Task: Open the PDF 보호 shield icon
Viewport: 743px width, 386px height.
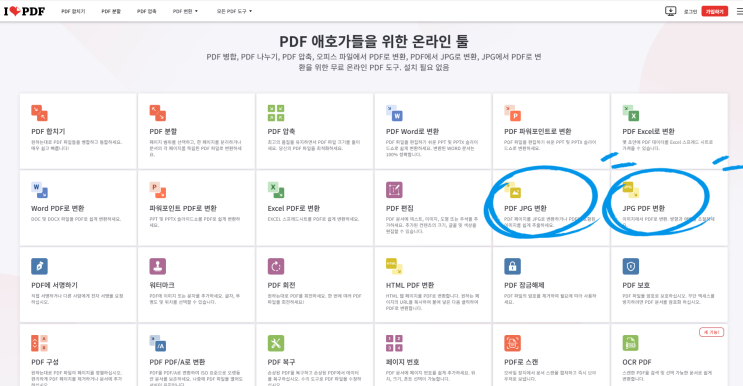Action: [631, 266]
